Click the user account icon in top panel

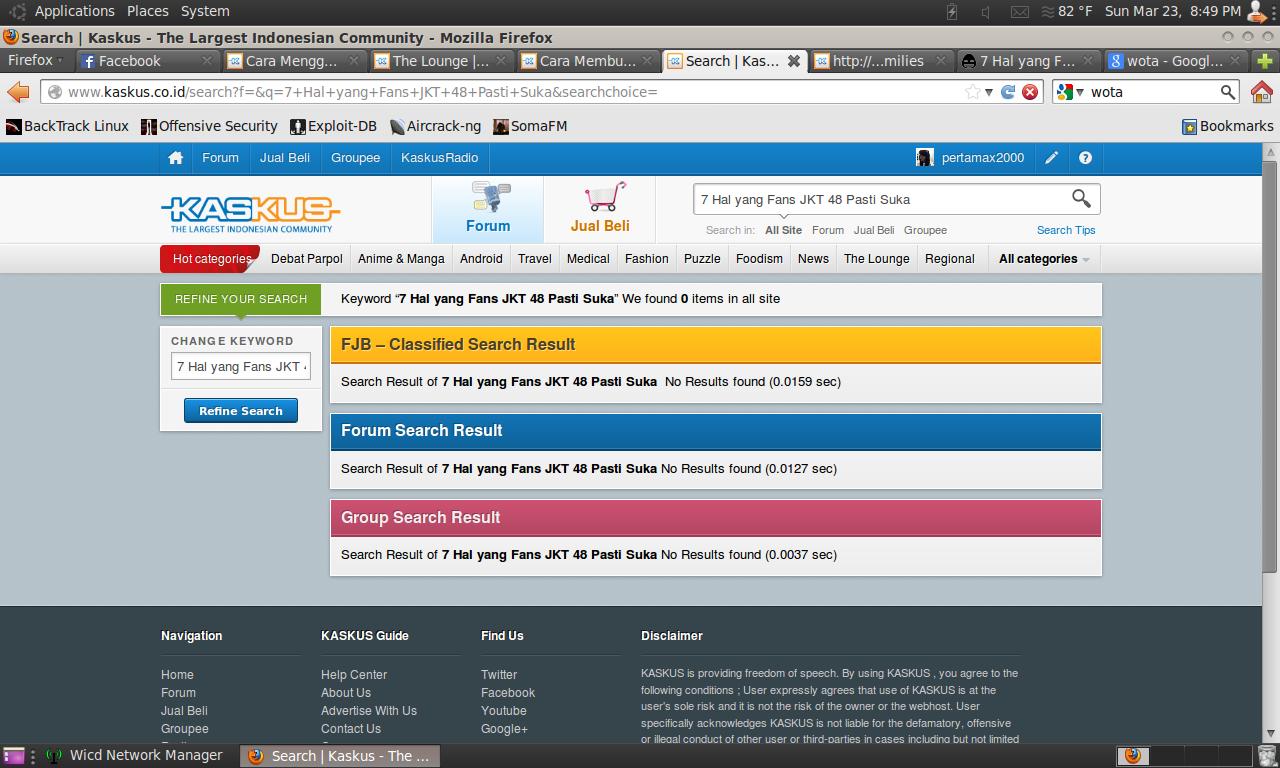[x=1258, y=12]
